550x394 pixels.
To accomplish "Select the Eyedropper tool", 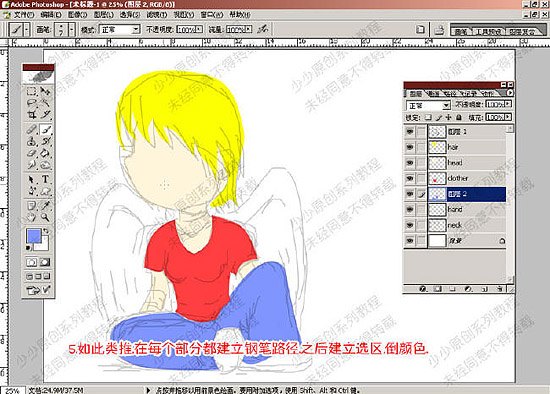I will 46,205.
